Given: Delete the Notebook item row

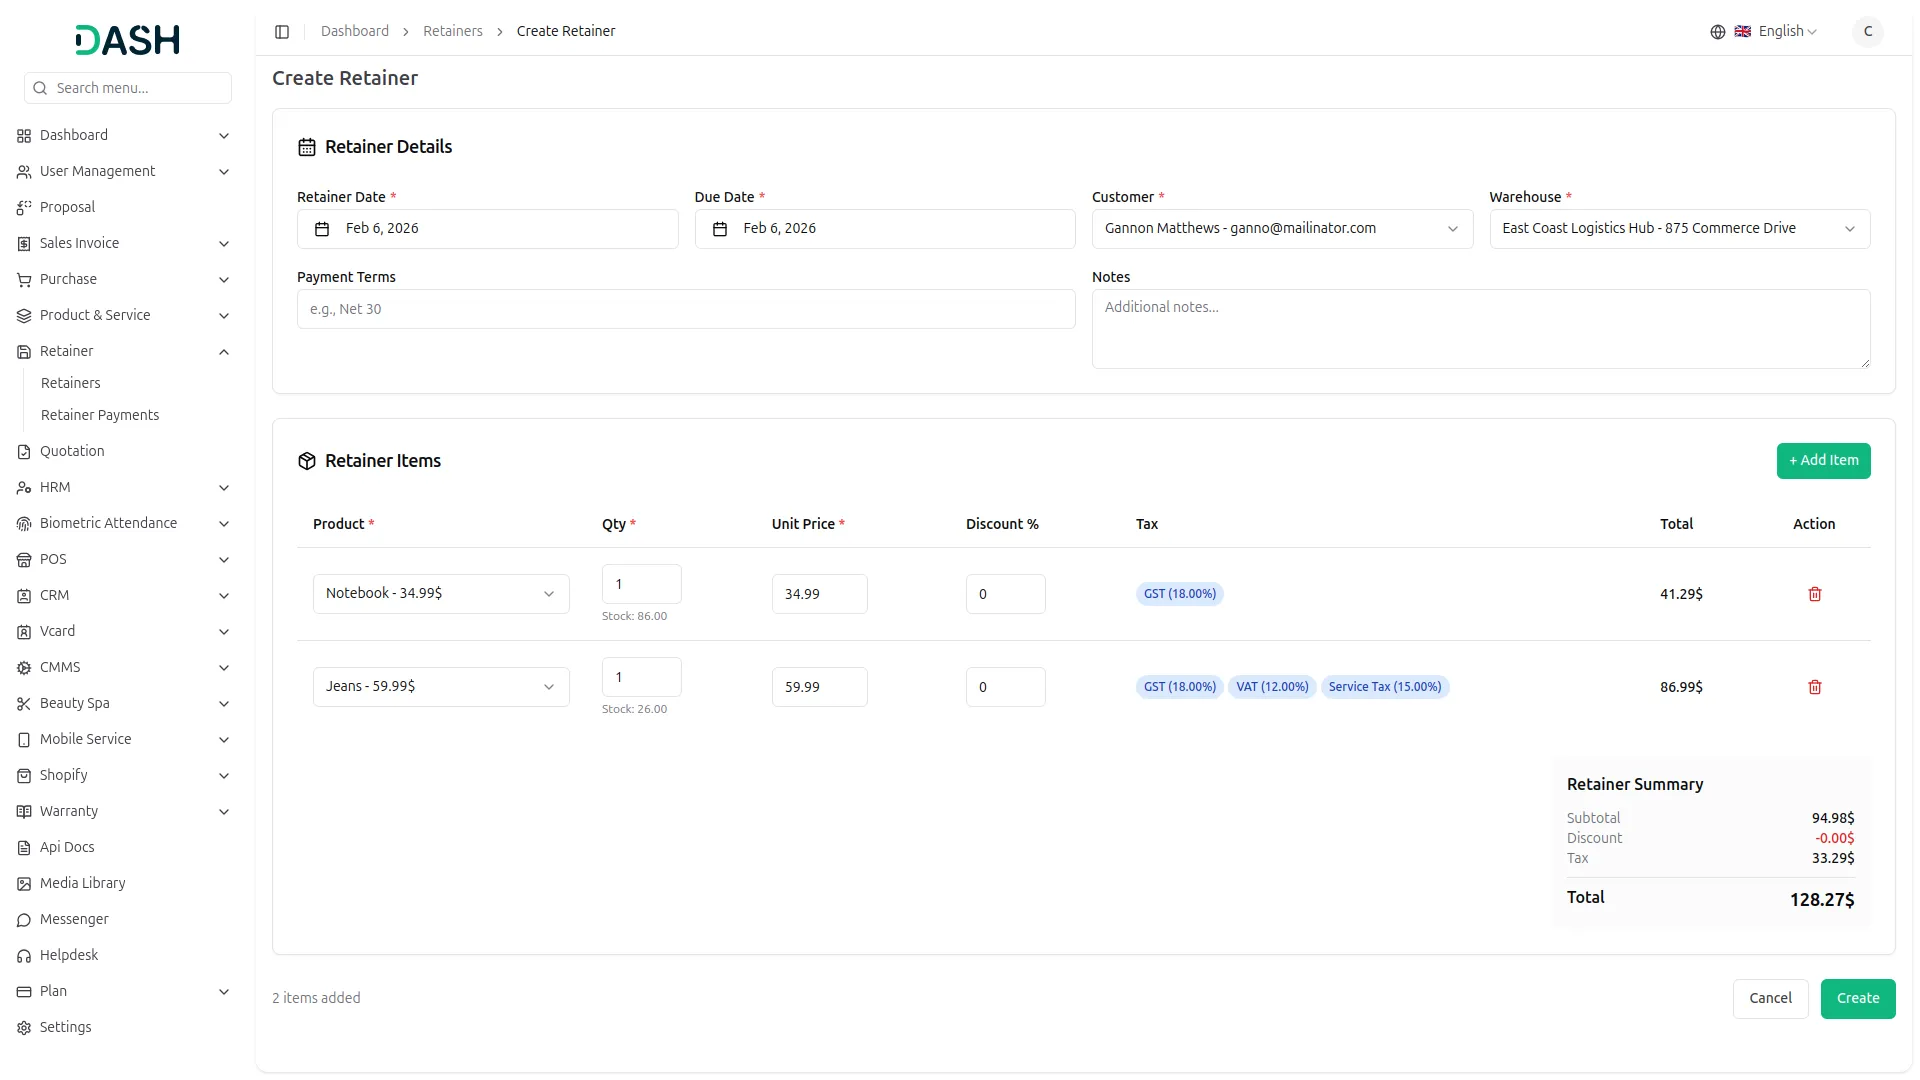Looking at the screenshot, I should 1814,594.
